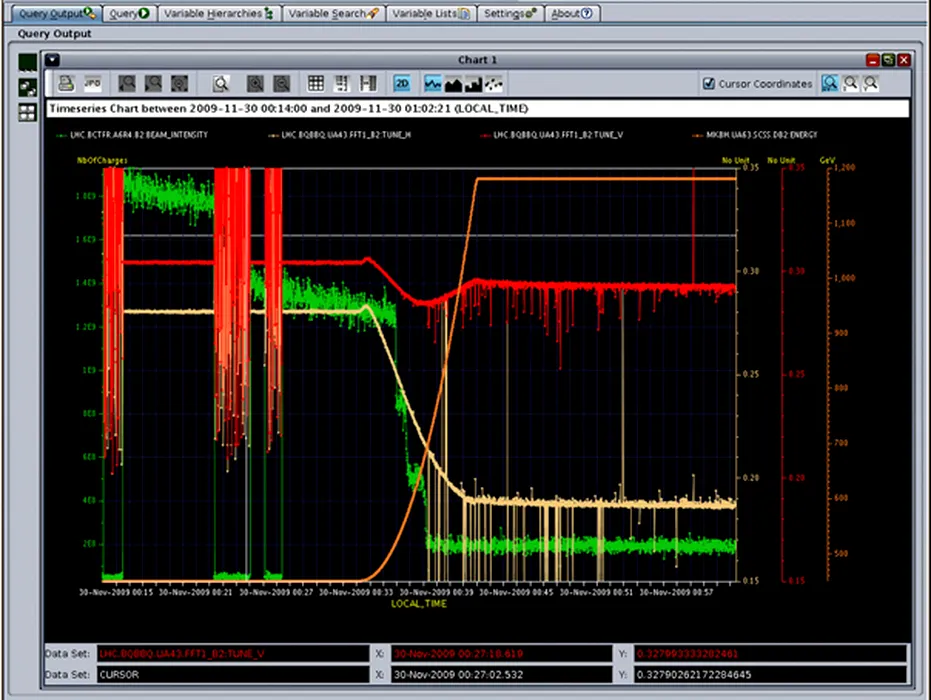Toggle the 2D chart view button
Screen dimensions: 931x700
click(x=402, y=84)
